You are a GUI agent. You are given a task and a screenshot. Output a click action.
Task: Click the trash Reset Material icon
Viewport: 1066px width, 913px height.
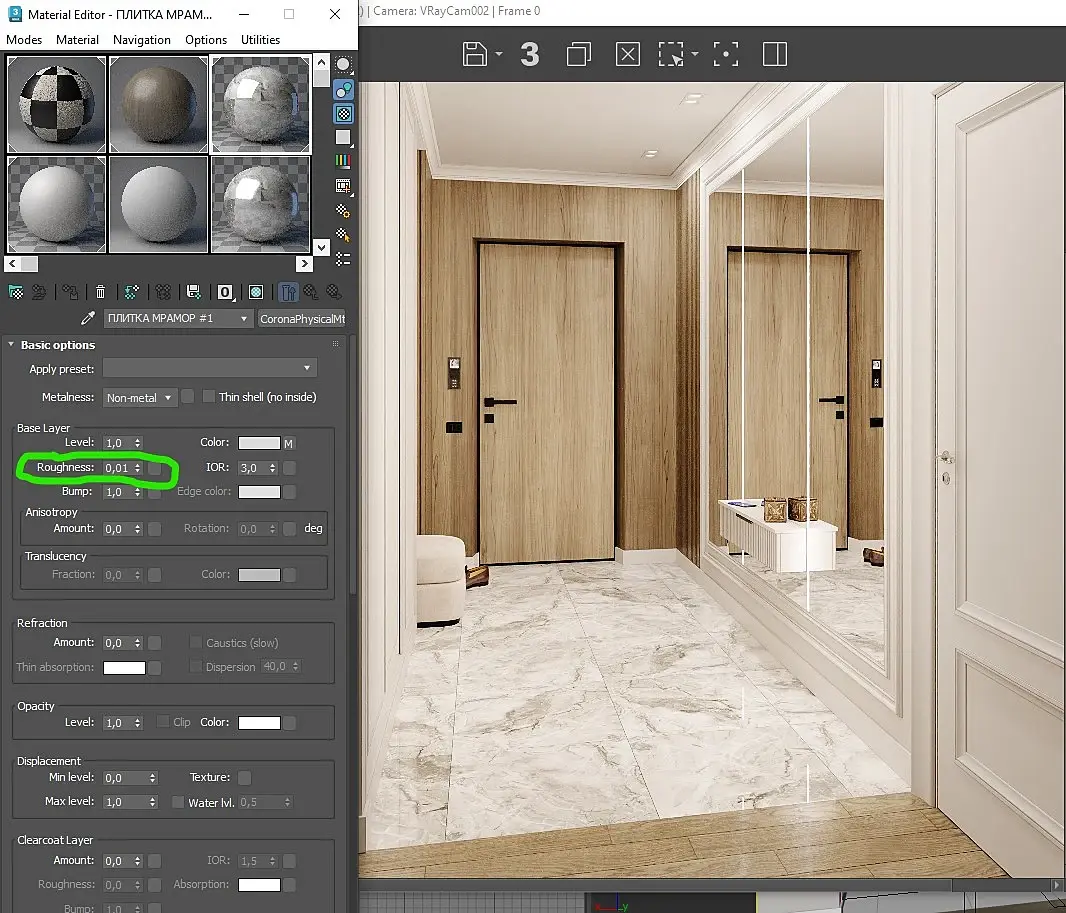point(101,292)
